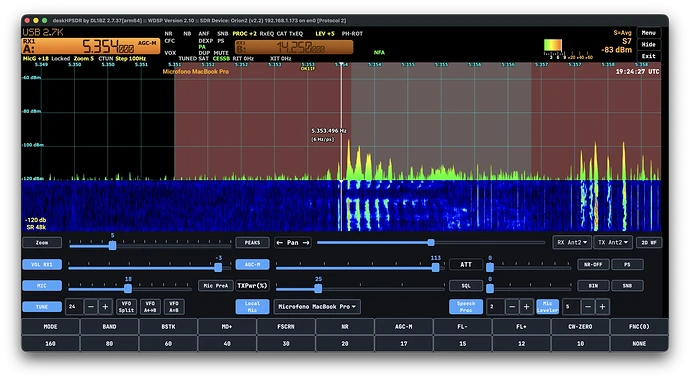This screenshot has height=379, width=690.
Task: Open the RX Ant2 antenna dropdown
Action: 572,243
